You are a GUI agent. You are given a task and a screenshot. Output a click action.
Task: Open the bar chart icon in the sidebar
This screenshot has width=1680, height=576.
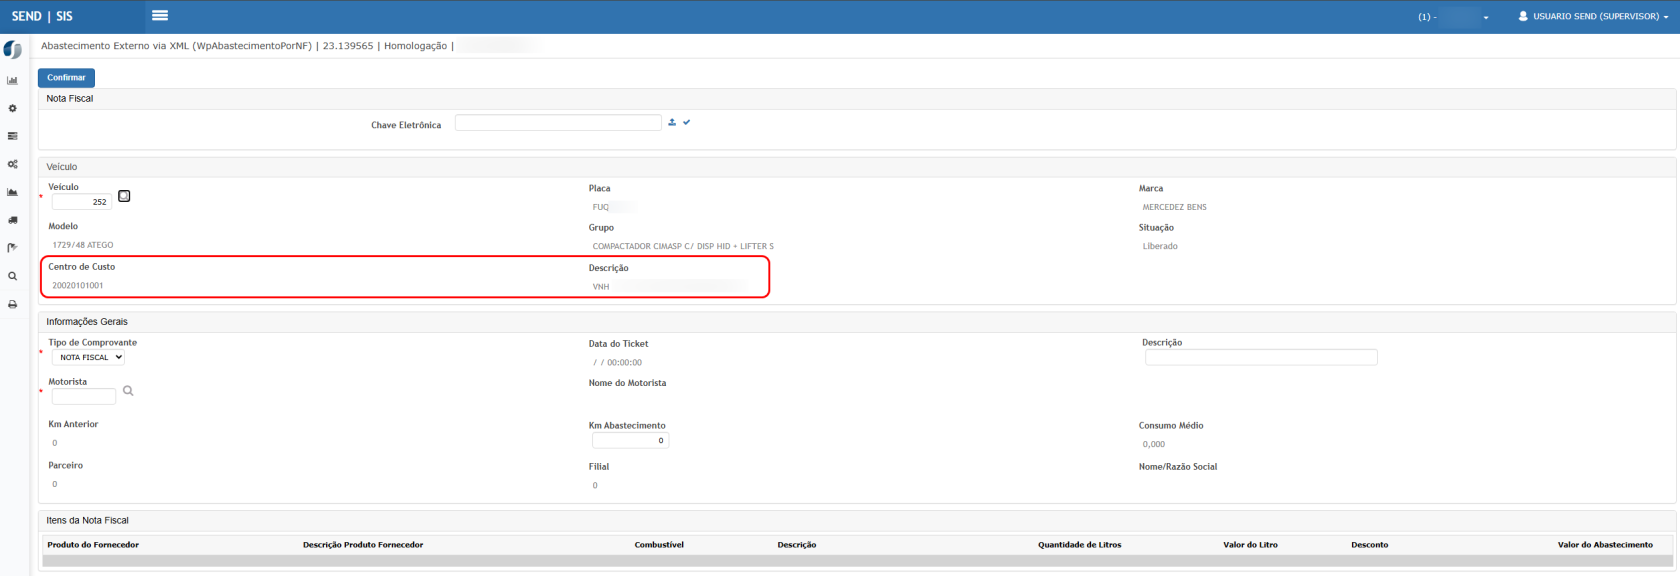(x=12, y=80)
